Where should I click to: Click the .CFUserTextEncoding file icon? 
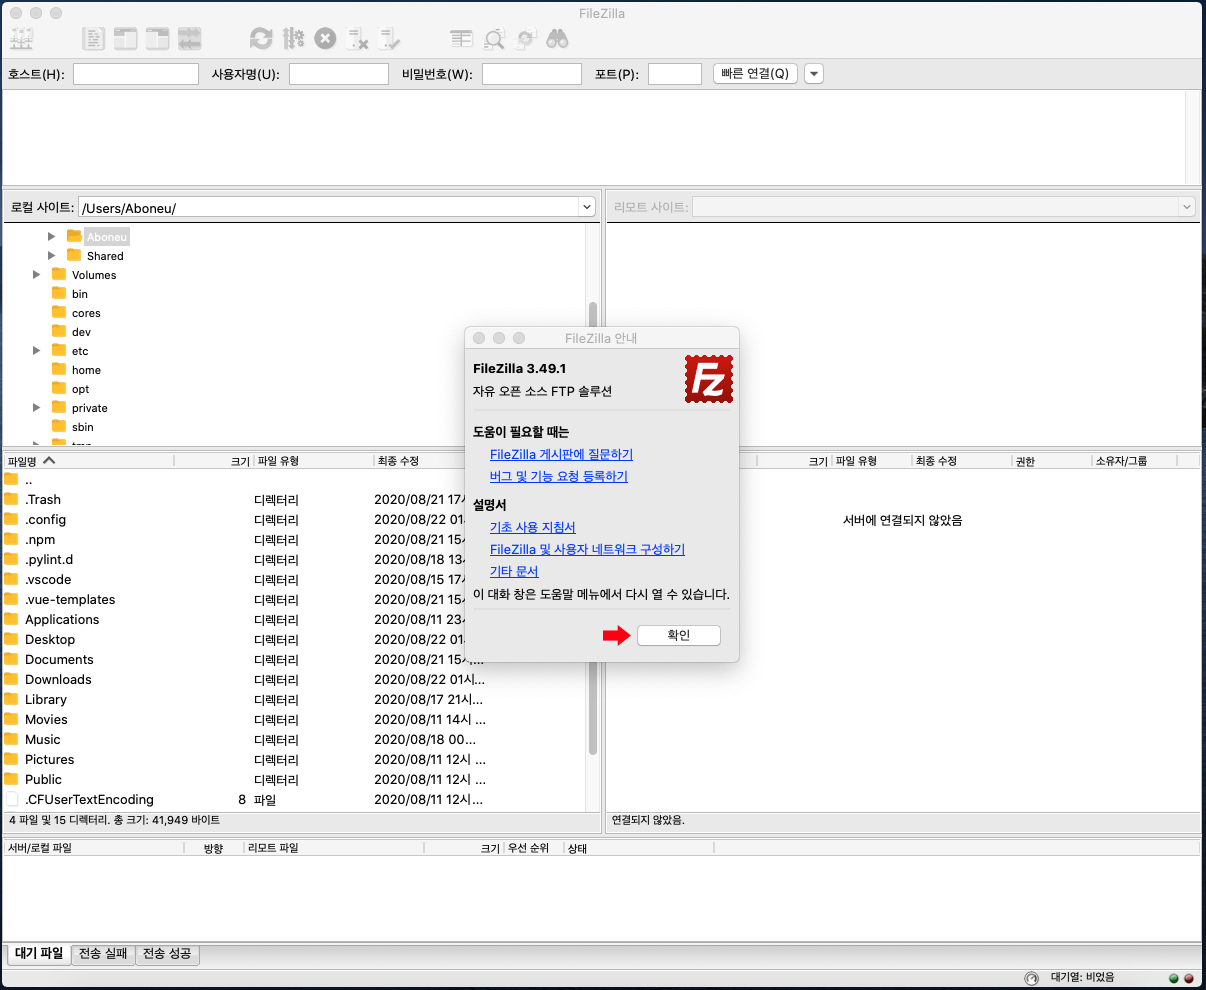coord(11,799)
